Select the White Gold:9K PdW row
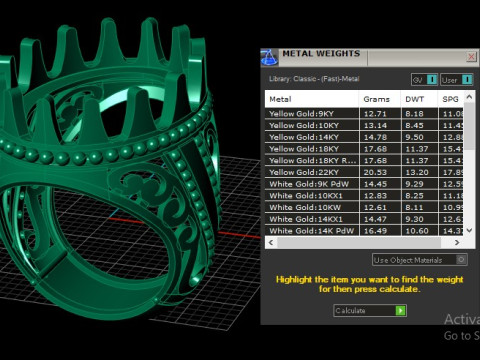This screenshot has height=360, width=480. pos(364,184)
